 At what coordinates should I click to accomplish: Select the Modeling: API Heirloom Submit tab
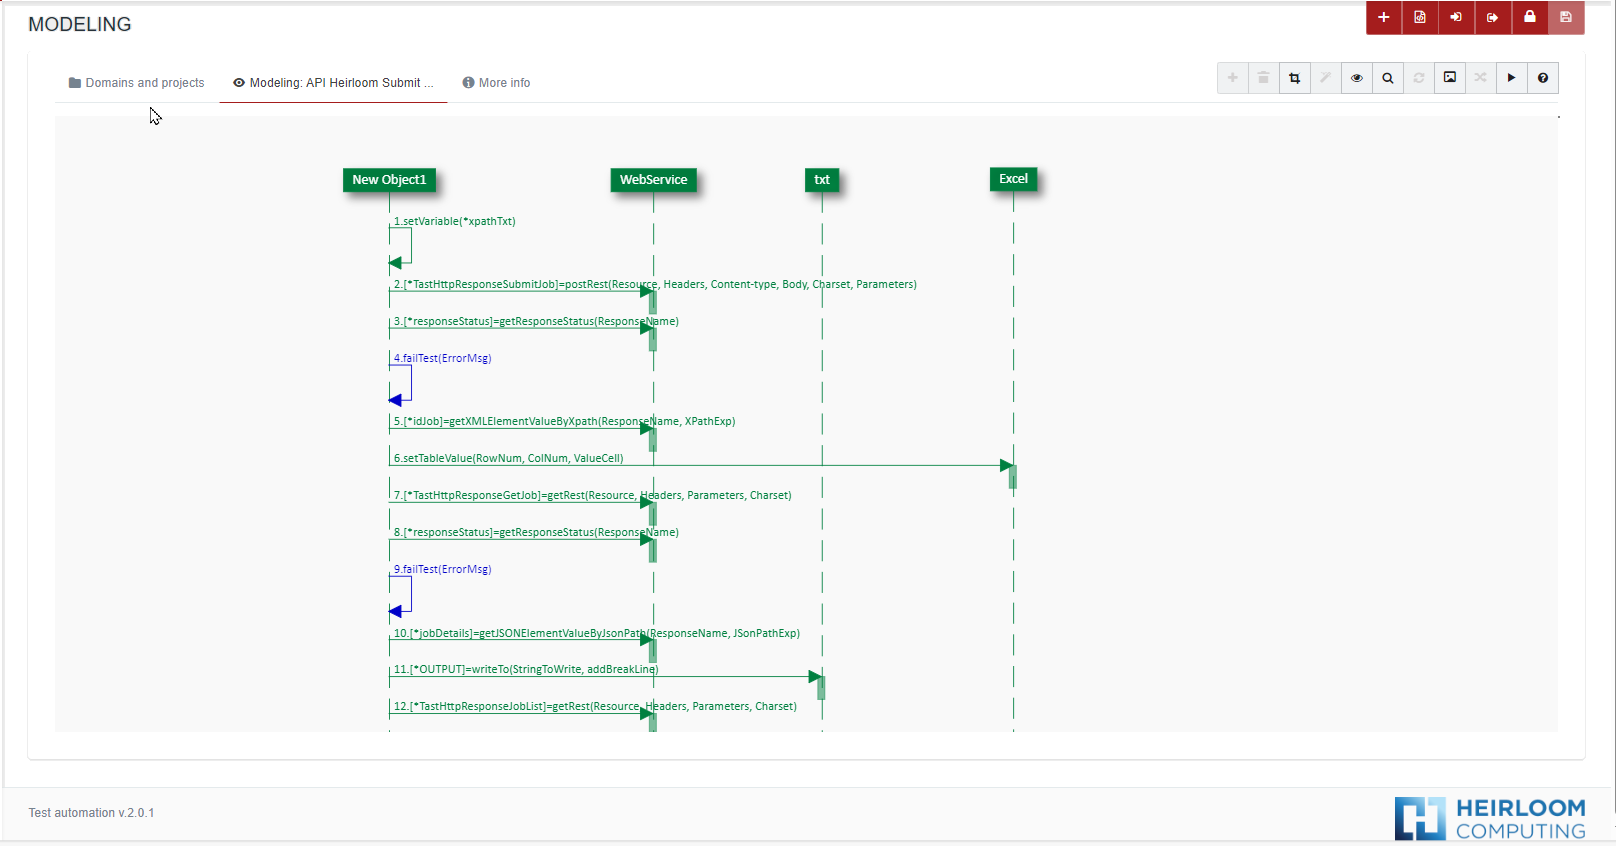[x=333, y=83]
